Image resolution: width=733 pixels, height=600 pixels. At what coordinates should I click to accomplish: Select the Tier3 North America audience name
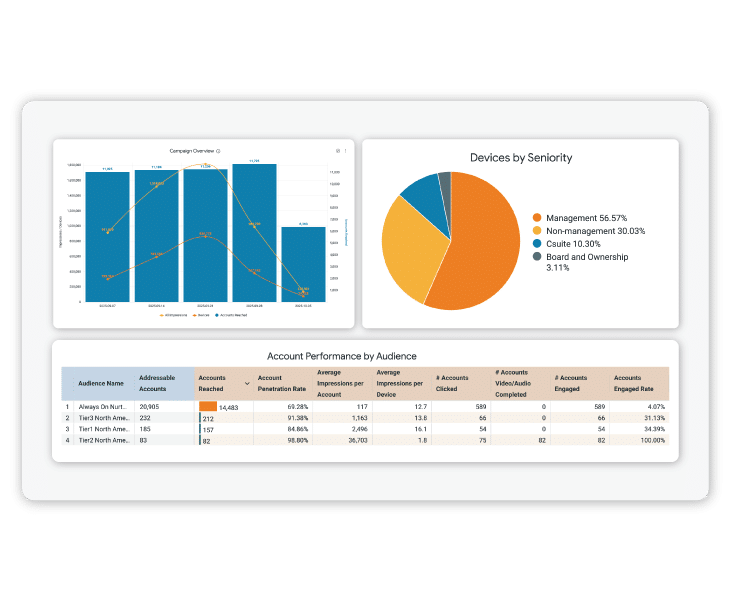tap(104, 418)
